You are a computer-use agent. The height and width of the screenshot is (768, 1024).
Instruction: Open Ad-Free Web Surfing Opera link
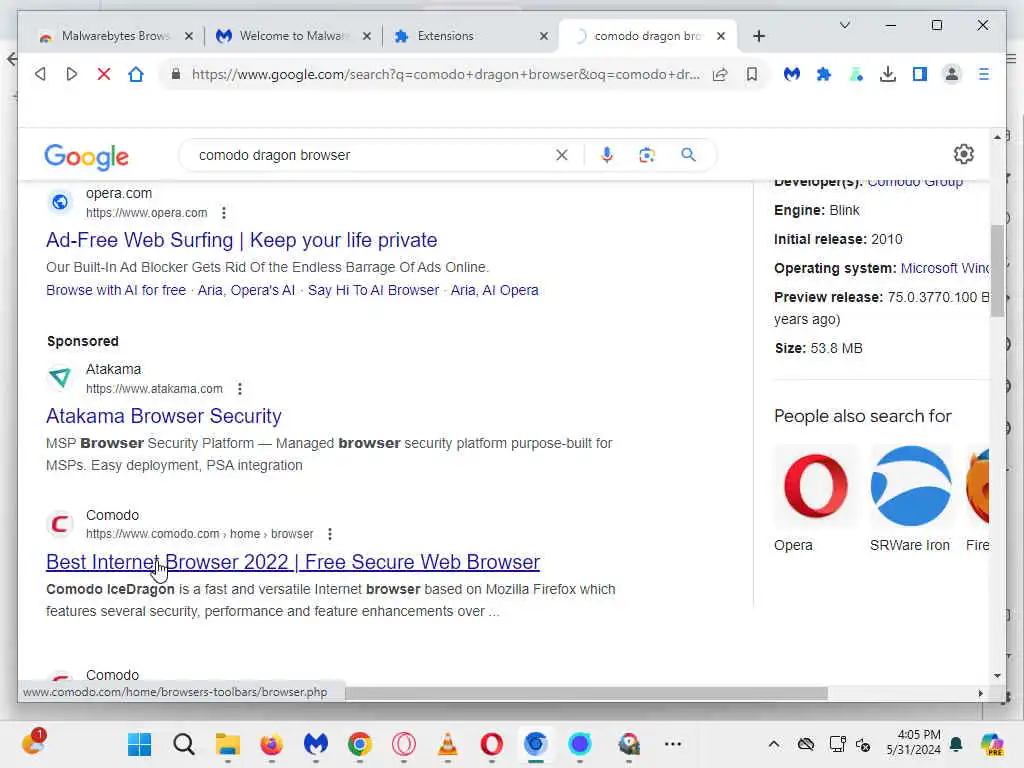point(242,240)
